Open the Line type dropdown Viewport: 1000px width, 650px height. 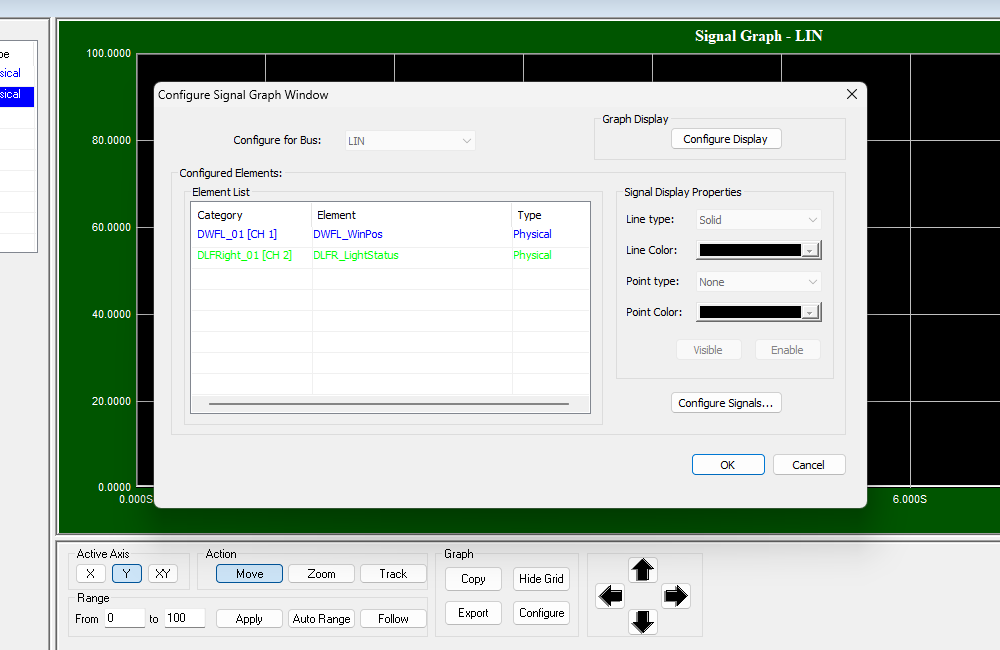(758, 219)
